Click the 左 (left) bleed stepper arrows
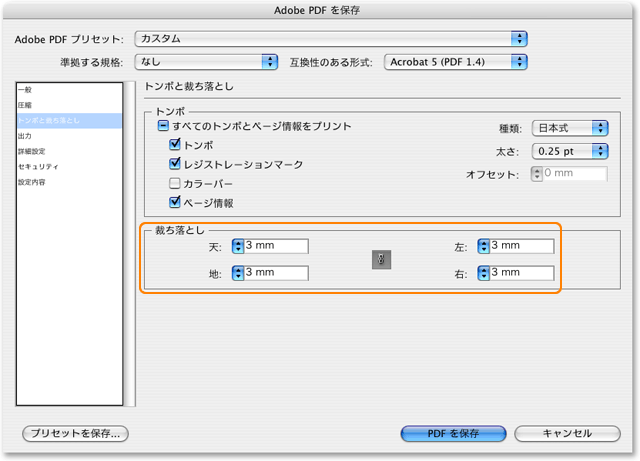The height and width of the screenshot is (461, 640). pyautogui.click(x=483, y=246)
